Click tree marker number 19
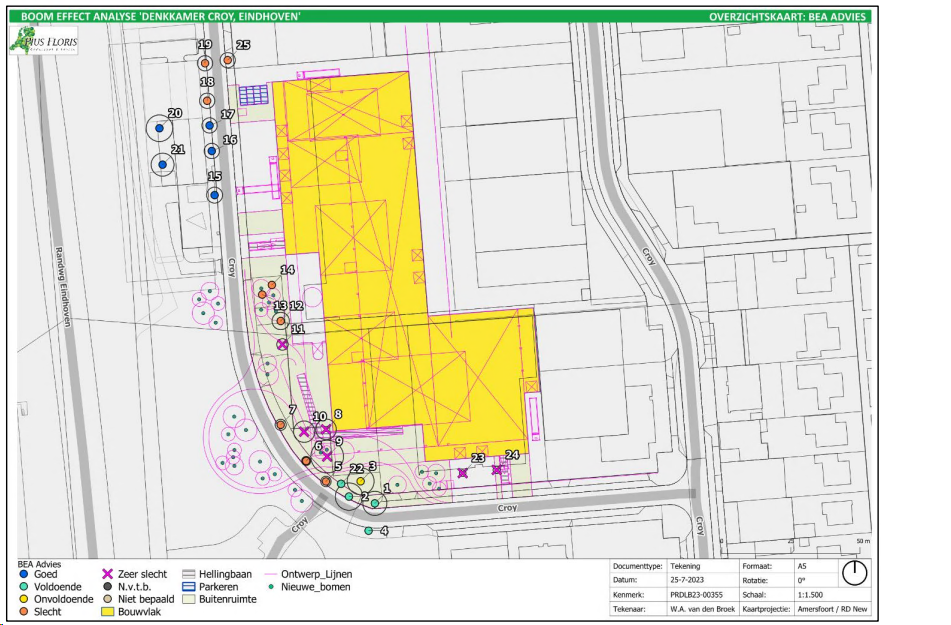Screen dimensions: 951x625 tap(205, 62)
